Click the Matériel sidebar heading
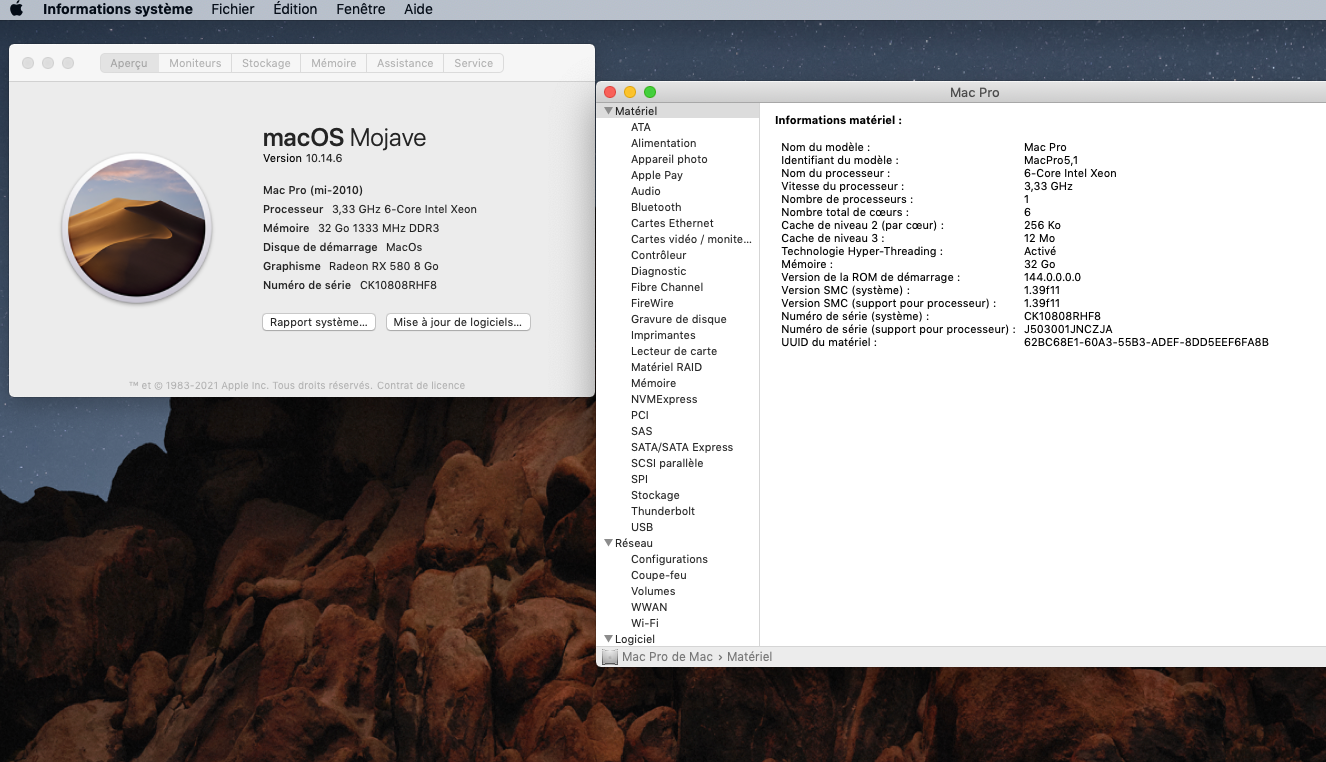 pos(636,111)
